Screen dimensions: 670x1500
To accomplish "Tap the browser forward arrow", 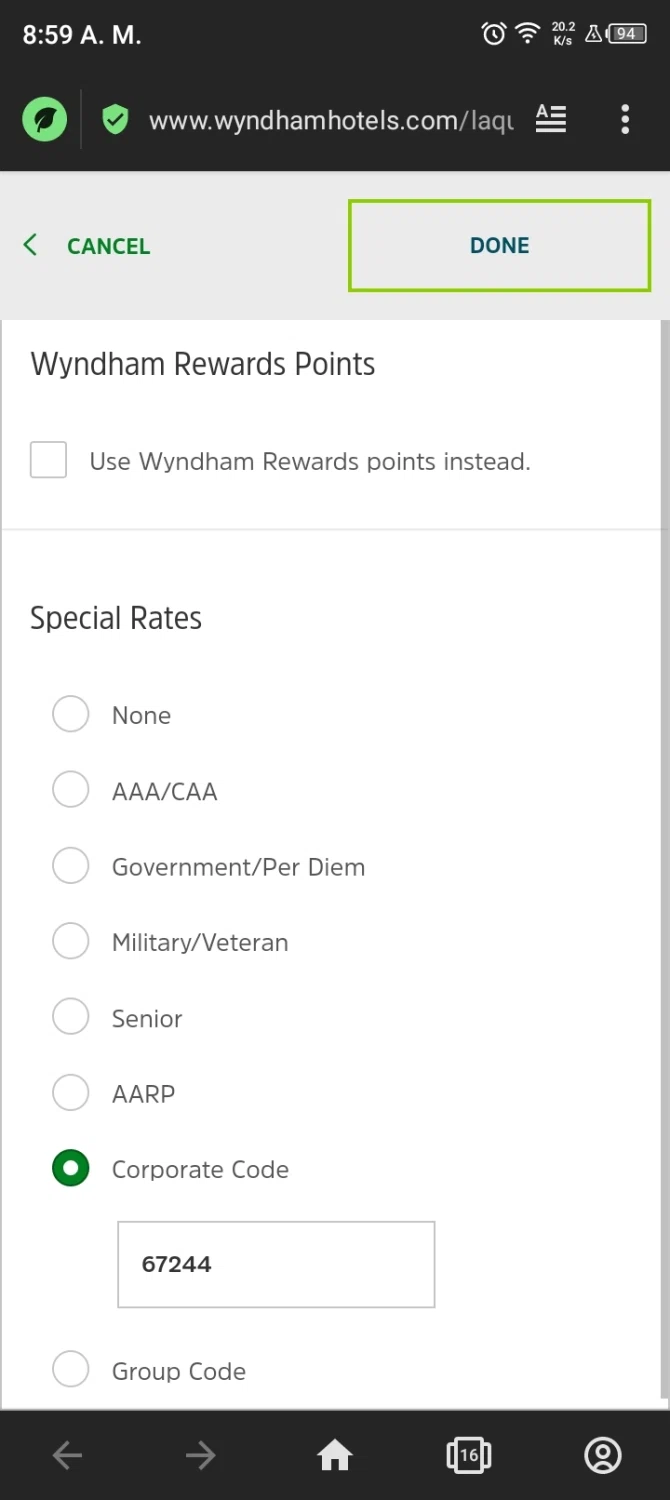I will pyautogui.click(x=200, y=1455).
